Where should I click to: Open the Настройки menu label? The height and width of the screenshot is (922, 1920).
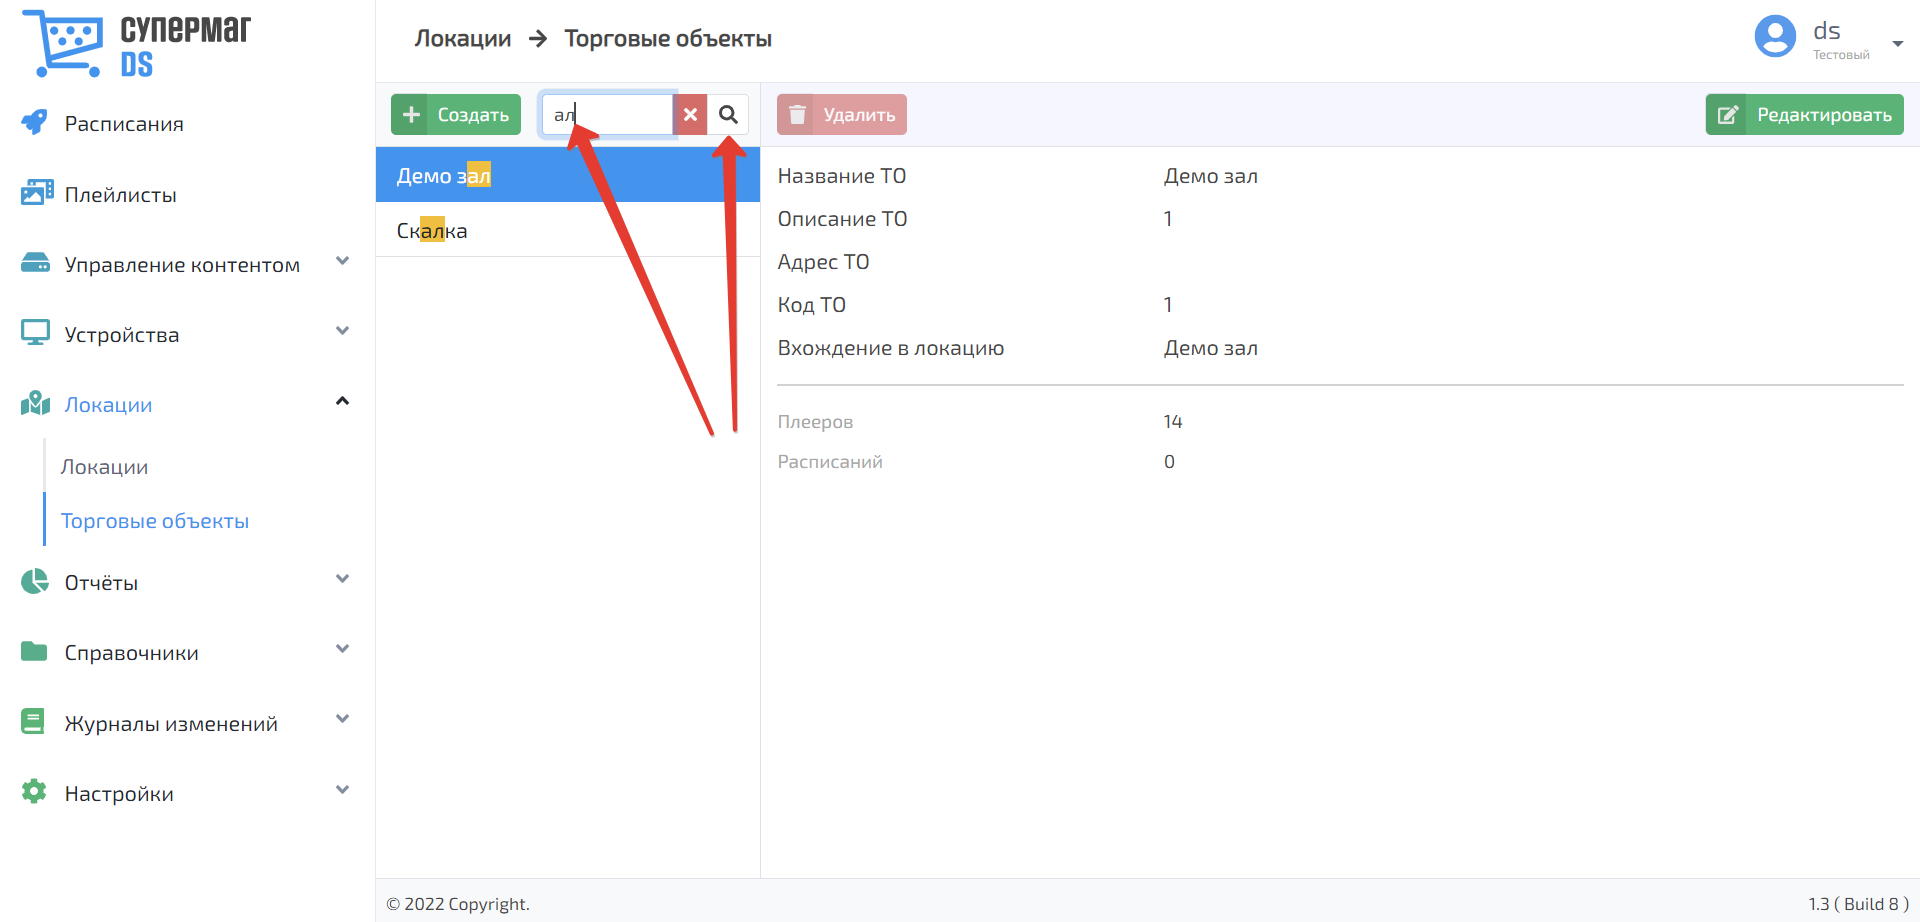coord(119,794)
